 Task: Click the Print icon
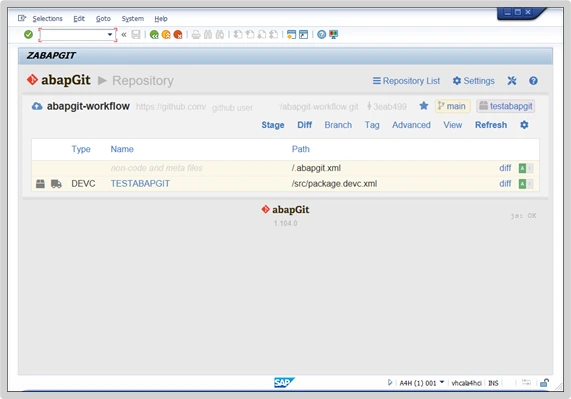(196, 35)
